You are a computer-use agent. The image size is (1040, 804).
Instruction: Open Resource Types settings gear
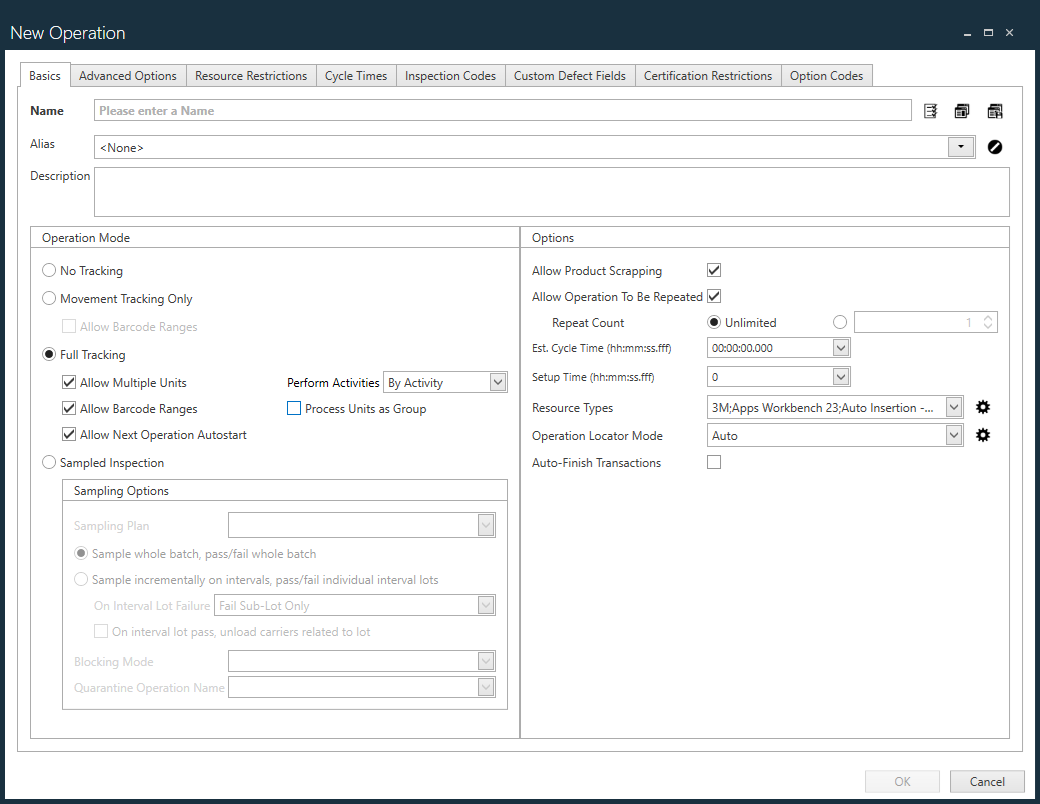tap(983, 407)
